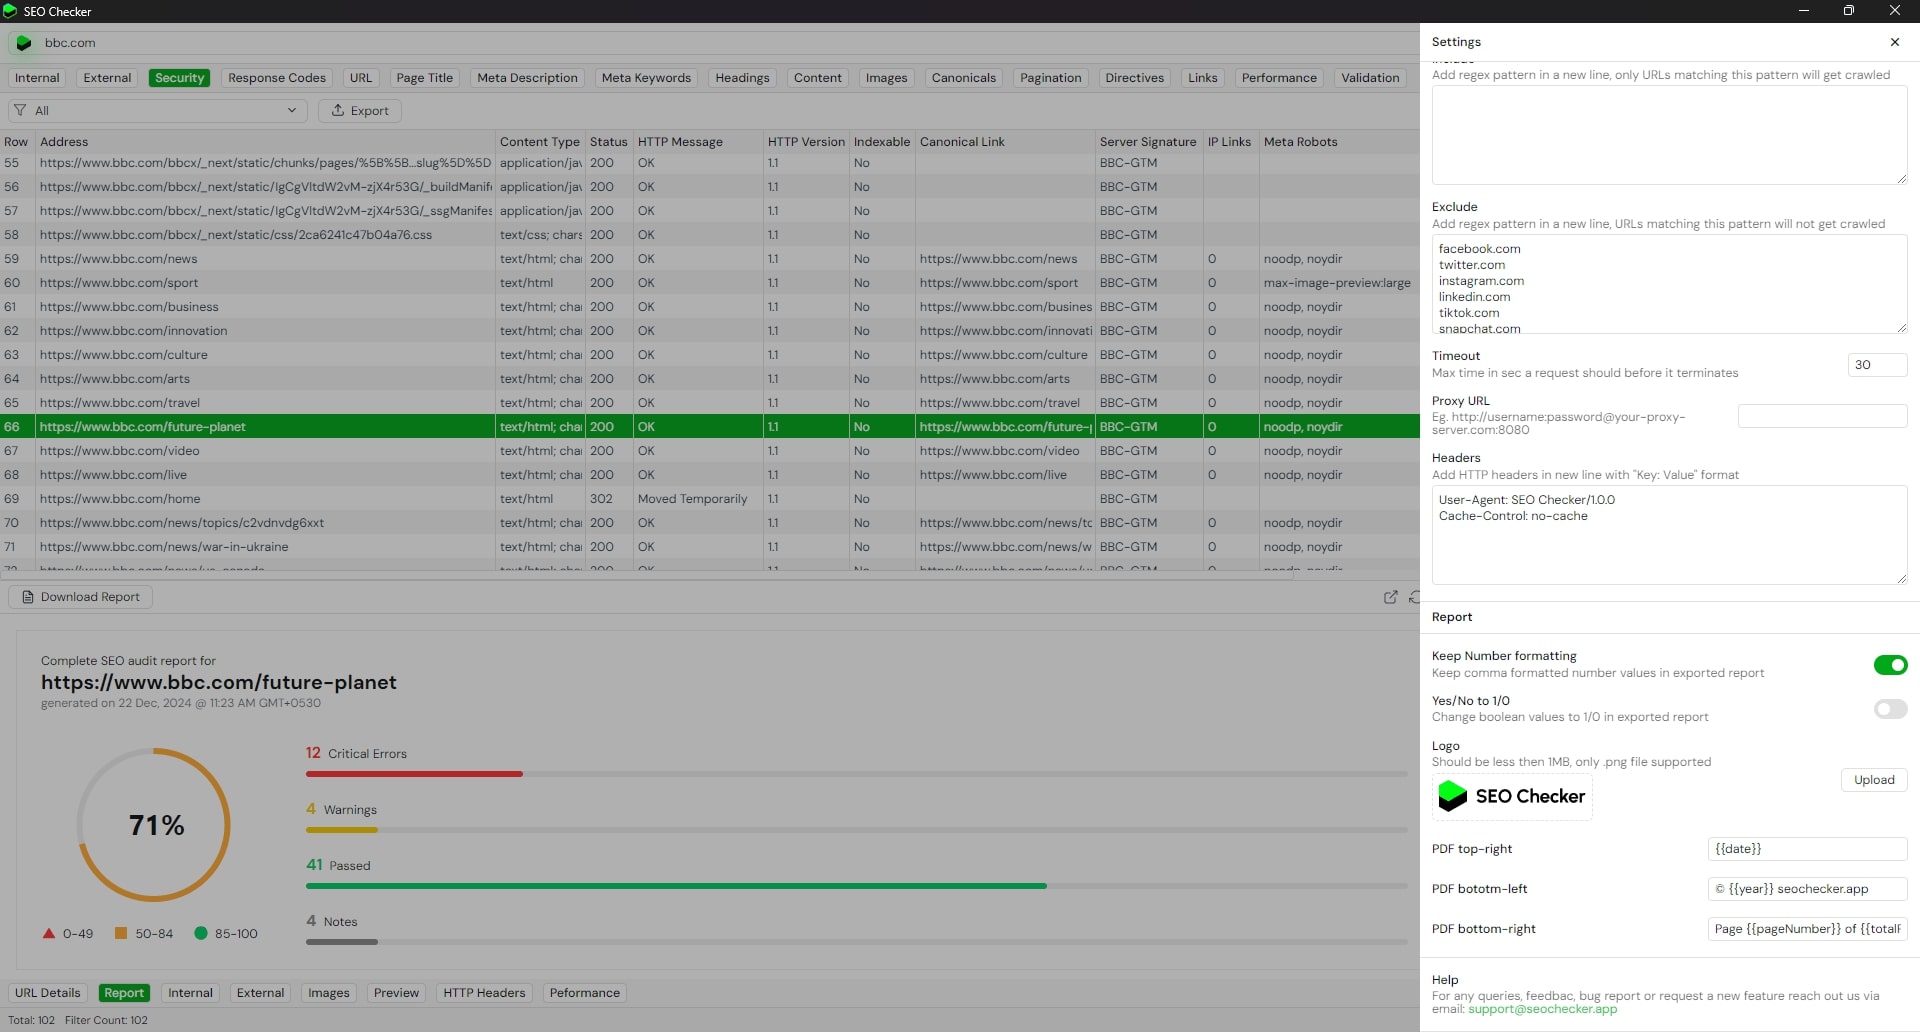Open the Directives tab
The height and width of the screenshot is (1032, 1920).
coord(1135,78)
